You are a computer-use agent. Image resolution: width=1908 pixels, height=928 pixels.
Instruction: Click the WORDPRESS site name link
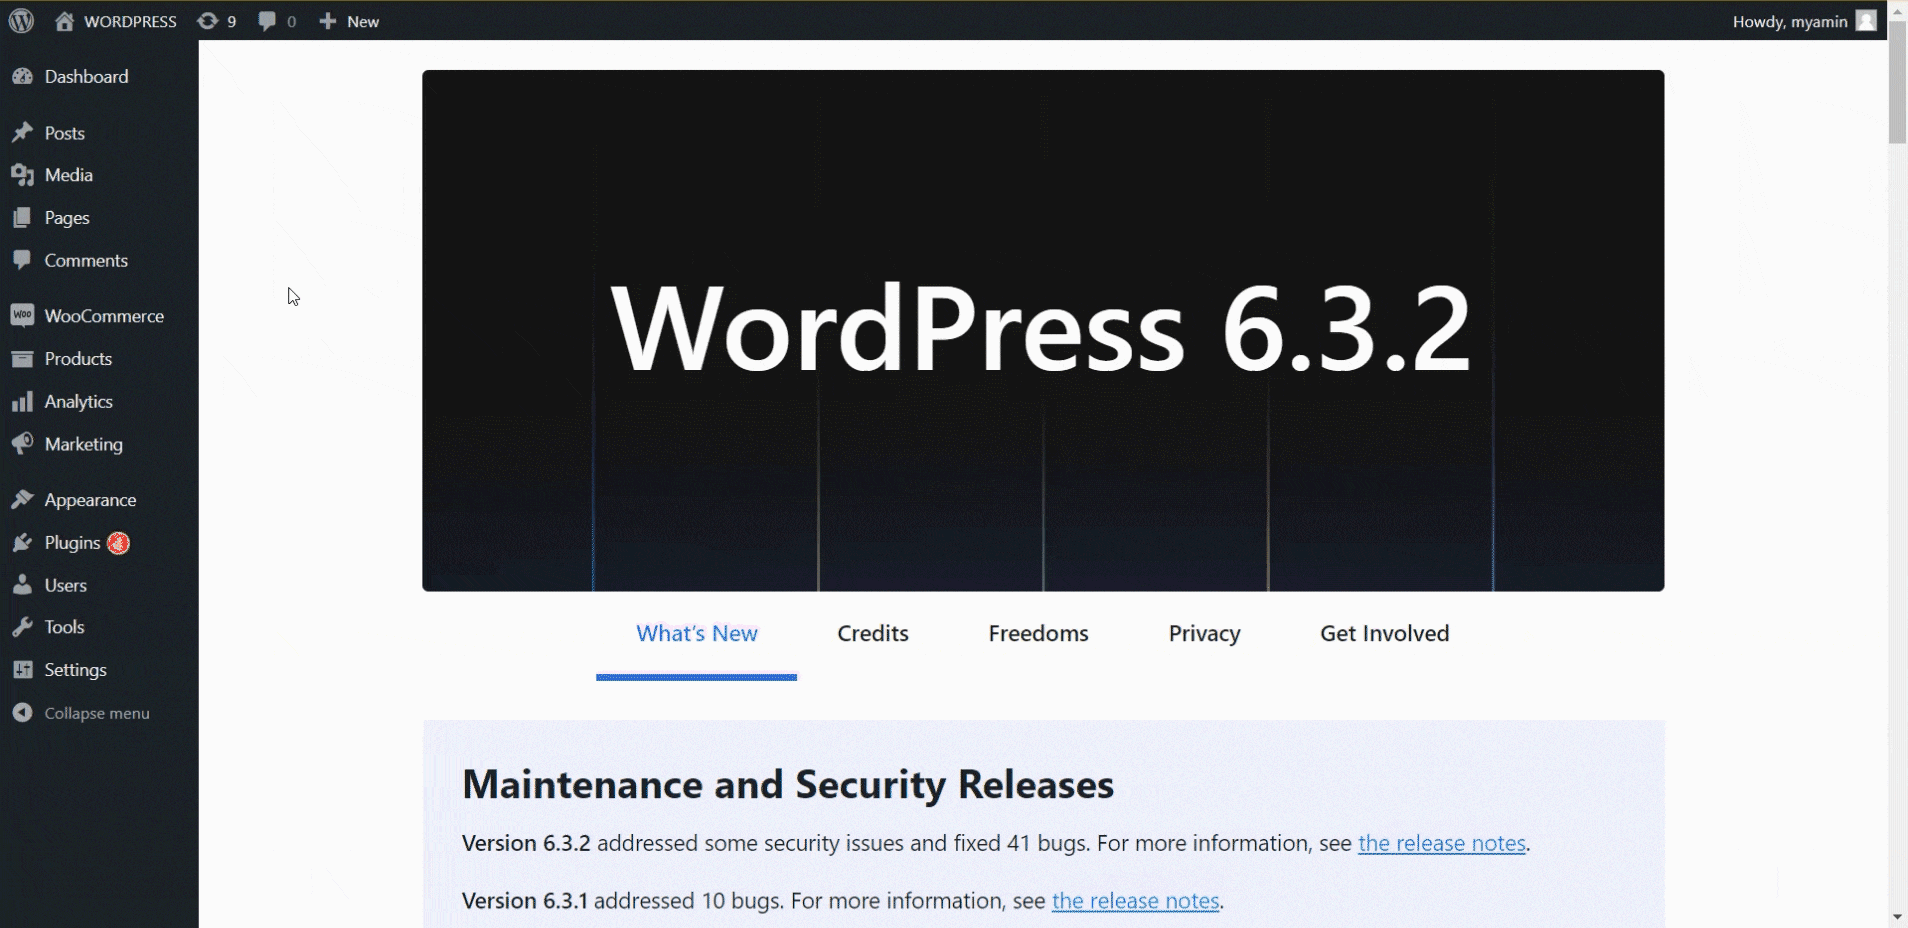click(130, 21)
